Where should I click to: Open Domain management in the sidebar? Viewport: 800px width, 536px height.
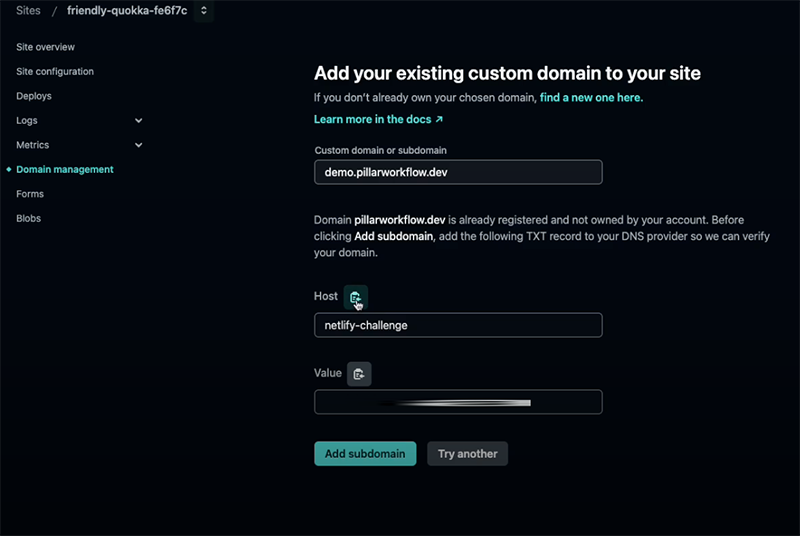(x=65, y=169)
